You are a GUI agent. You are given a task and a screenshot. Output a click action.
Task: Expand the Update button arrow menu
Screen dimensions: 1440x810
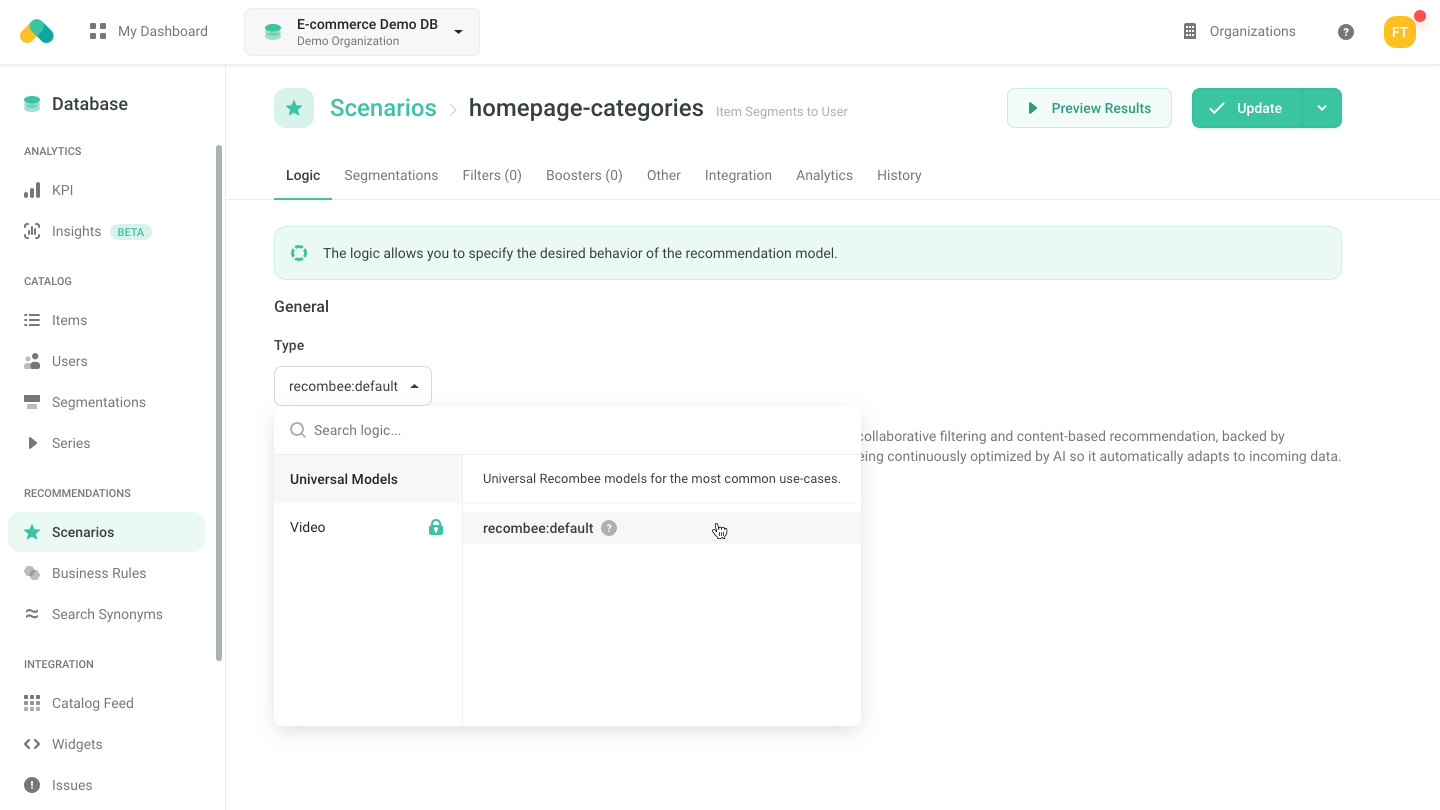click(x=1322, y=108)
